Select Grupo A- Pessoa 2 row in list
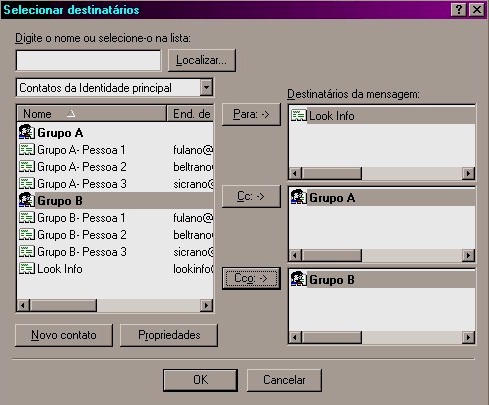The width and height of the screenshot is (489, 405). [x=115, y=166]
